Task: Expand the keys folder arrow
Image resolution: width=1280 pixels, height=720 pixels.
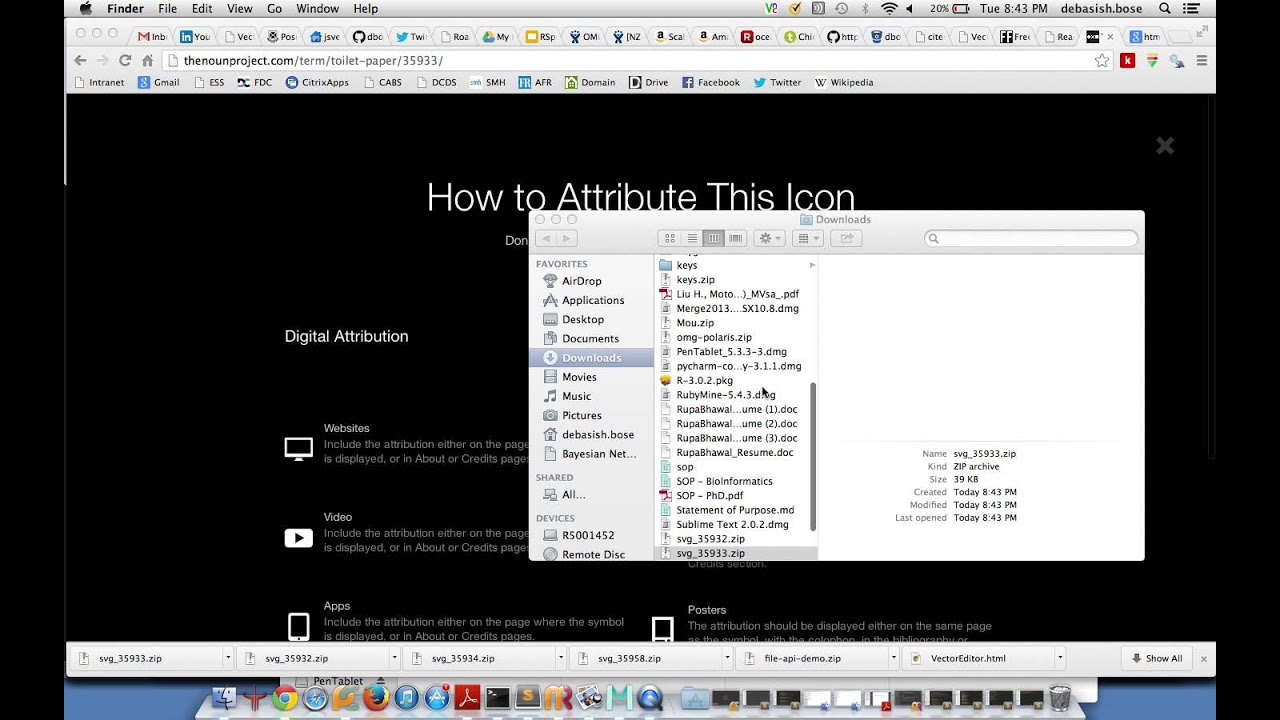Action: [812, 265]
